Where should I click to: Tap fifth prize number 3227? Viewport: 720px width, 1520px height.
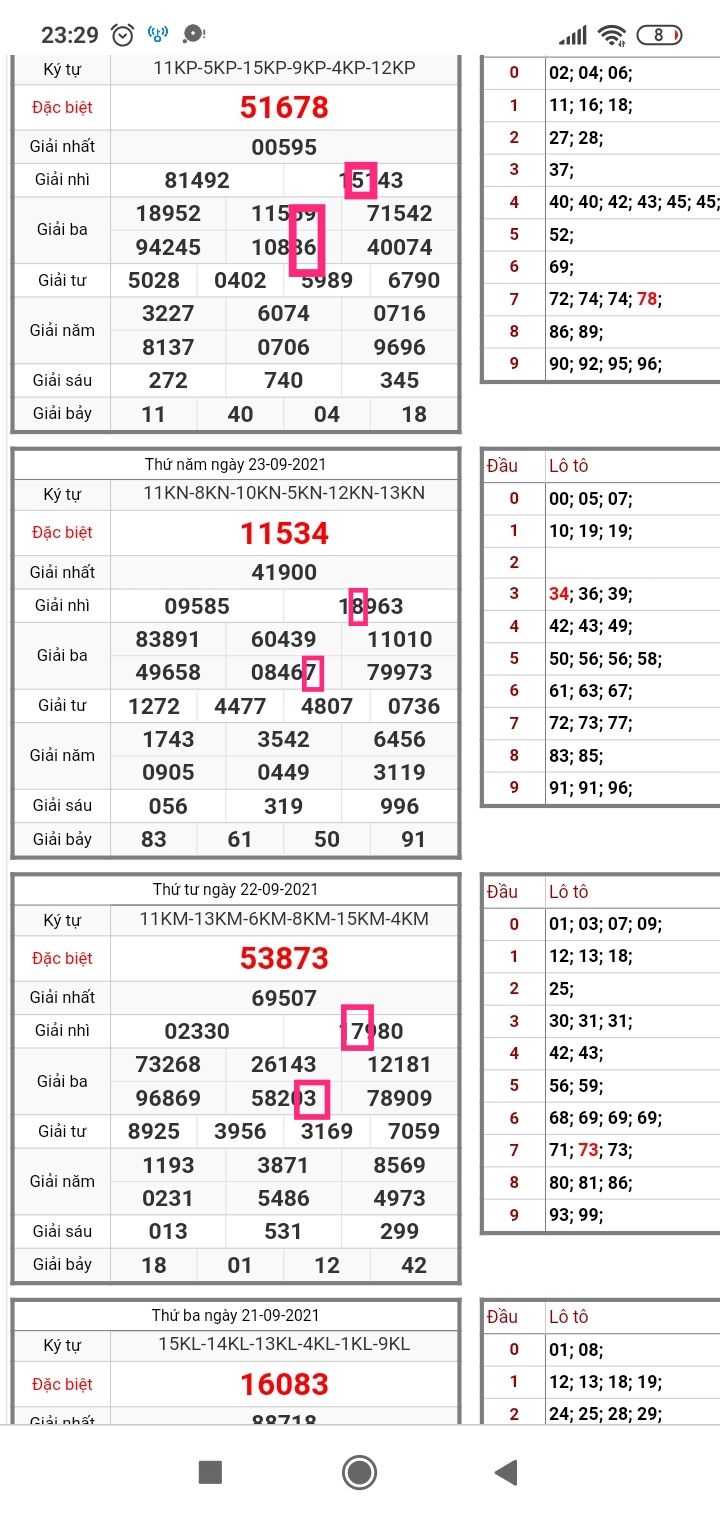coord(168,314)
